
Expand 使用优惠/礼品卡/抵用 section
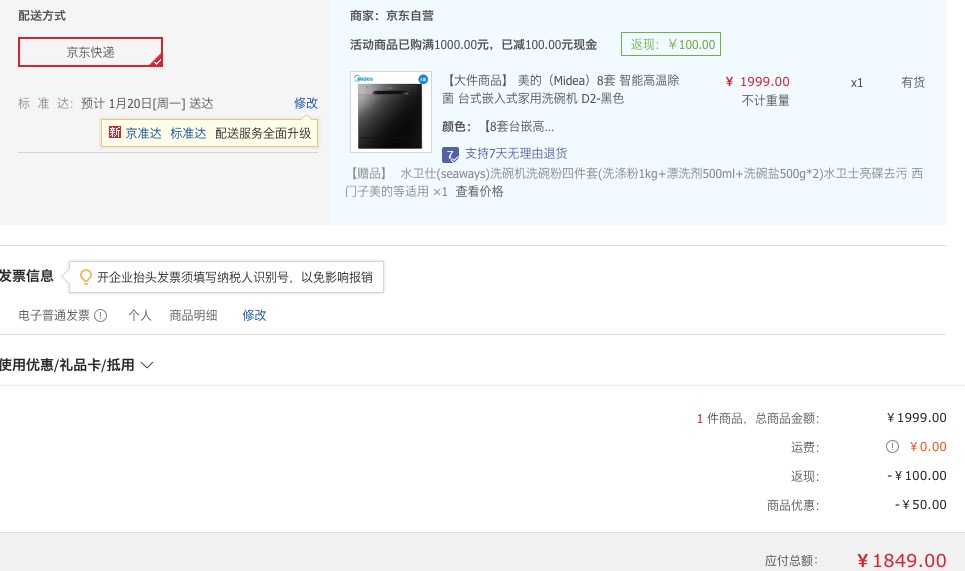[76, 365]
